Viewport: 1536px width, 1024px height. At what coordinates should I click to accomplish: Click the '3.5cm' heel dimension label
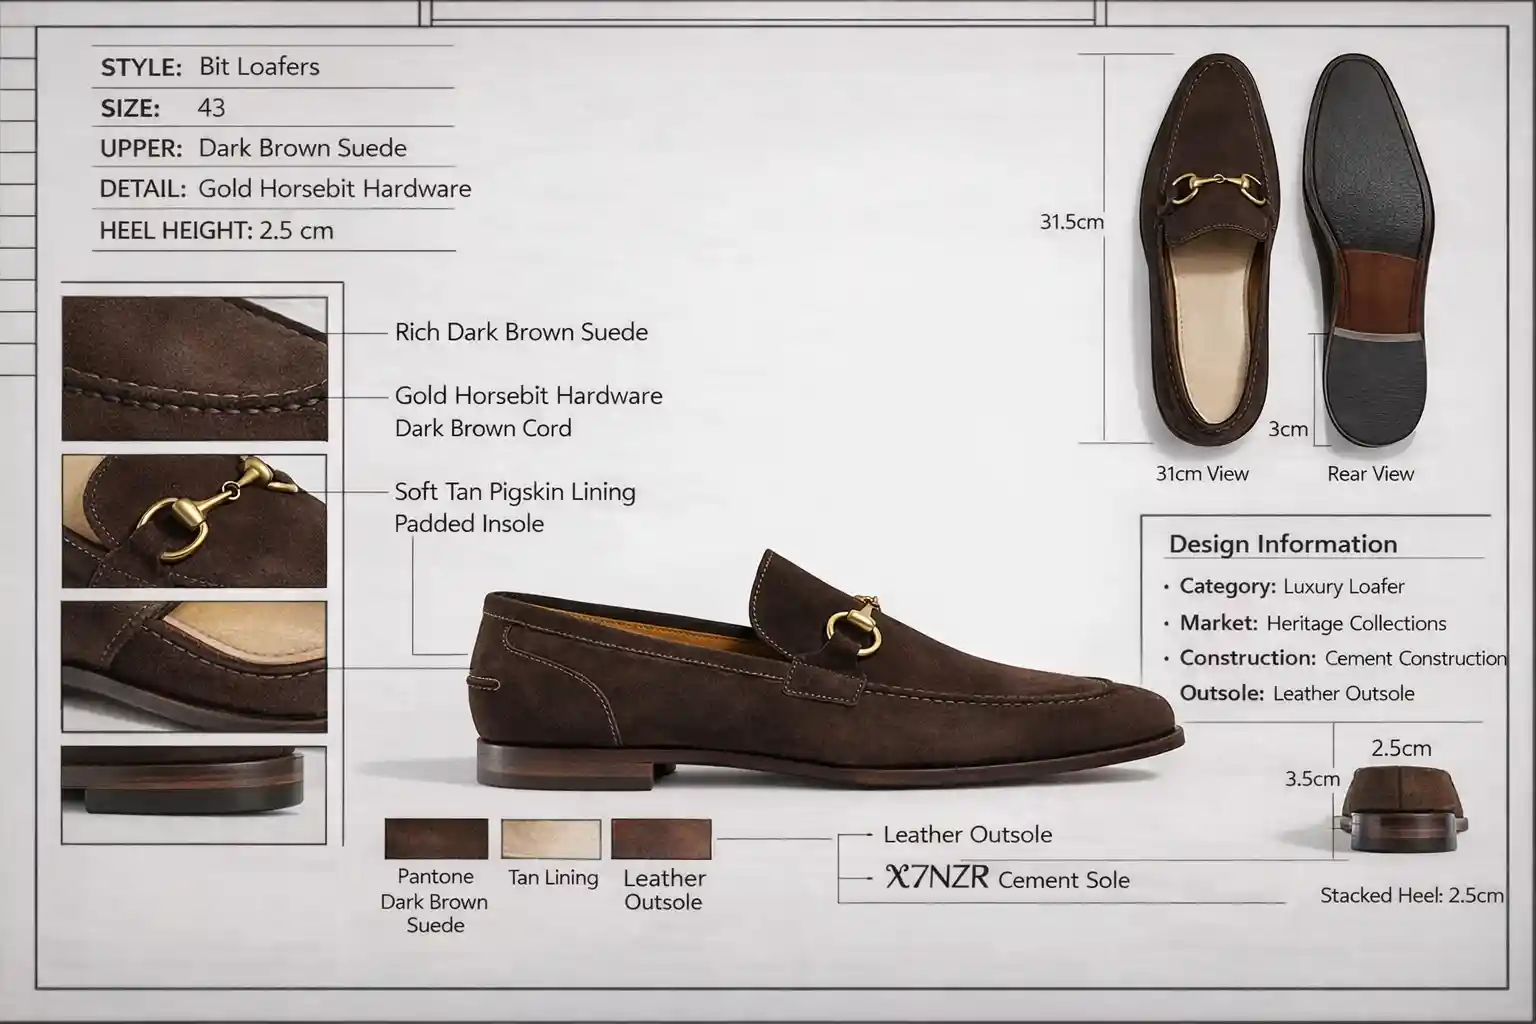(x=1312, y=779)
